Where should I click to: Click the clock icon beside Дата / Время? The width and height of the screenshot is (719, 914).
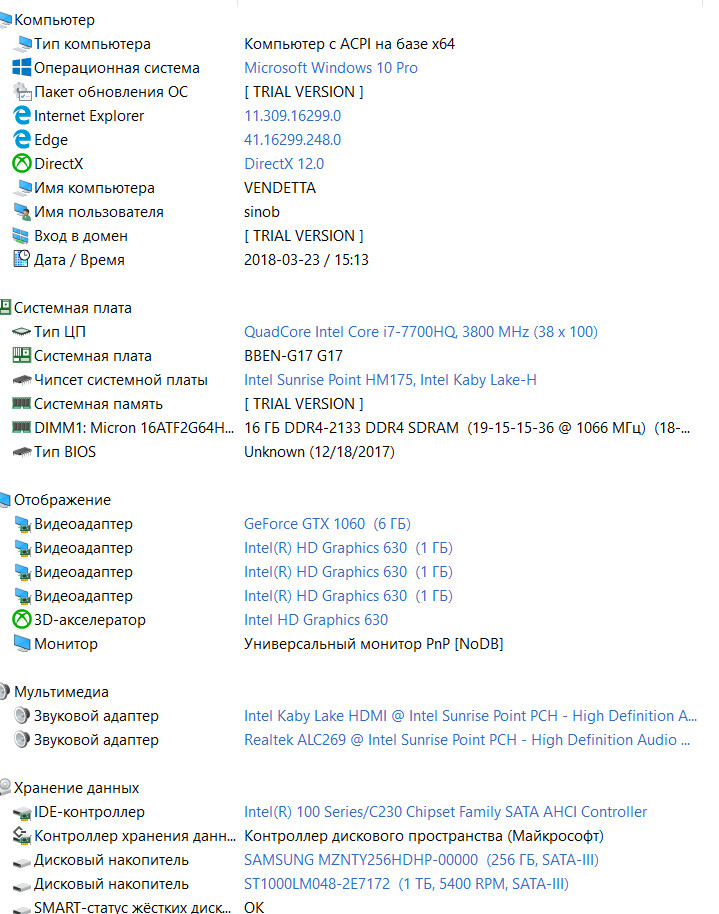(21, 259)
